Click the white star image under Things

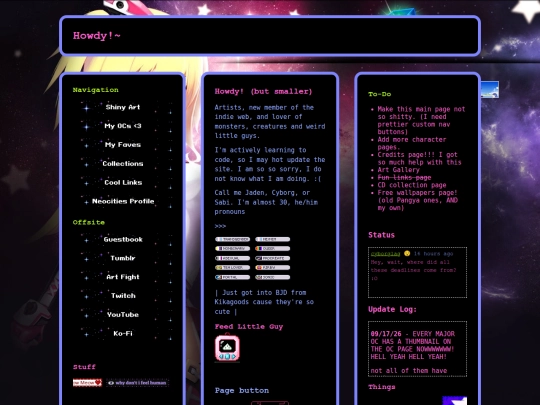(454, 401)
